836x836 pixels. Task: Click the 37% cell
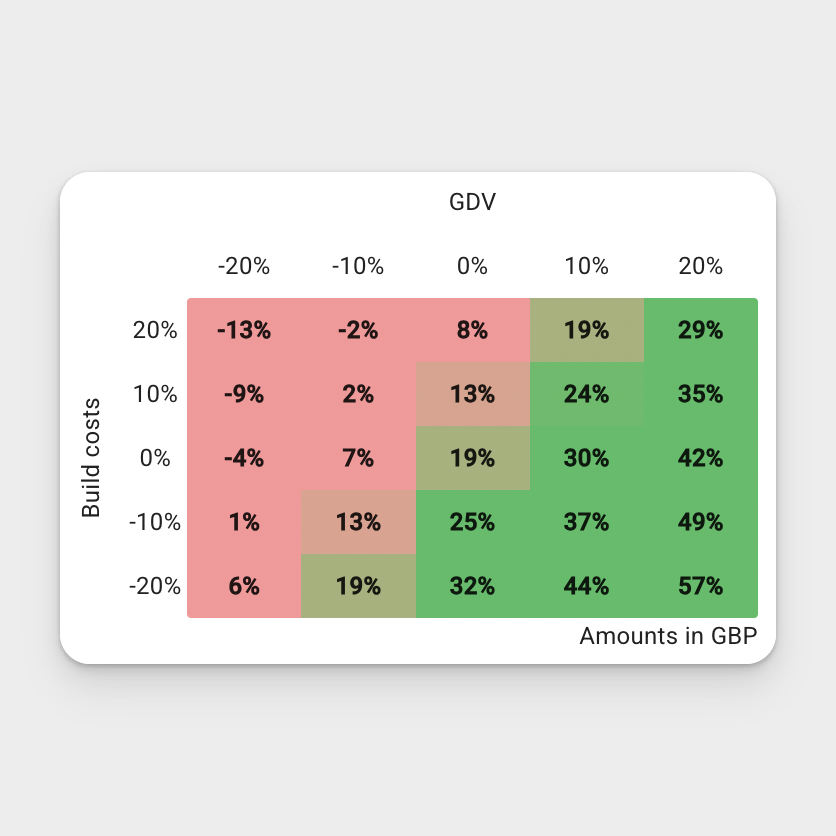pyautogui.click(x=586, y=522)
